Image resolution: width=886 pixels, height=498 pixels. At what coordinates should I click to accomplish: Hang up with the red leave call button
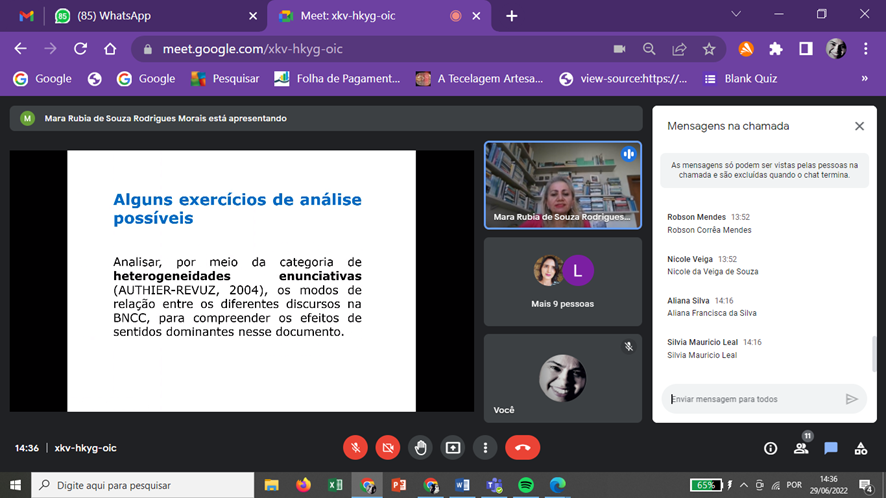click(x=522, y=448)
